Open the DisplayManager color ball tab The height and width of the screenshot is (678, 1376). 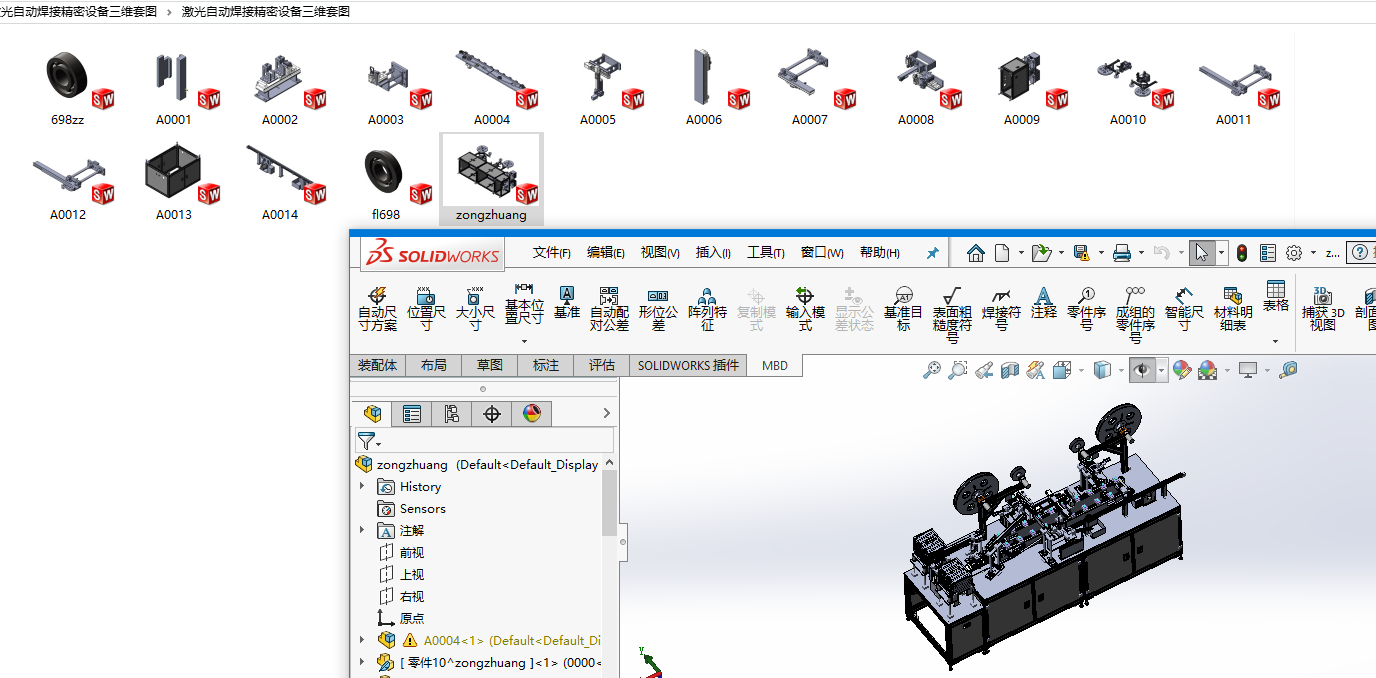click(x=532, y=414)
